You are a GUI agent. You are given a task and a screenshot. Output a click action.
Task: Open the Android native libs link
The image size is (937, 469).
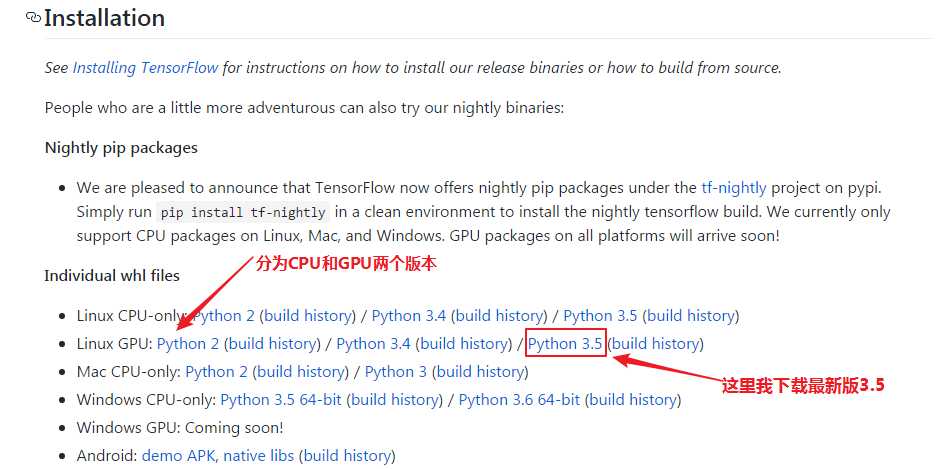[x=258, y=455]
